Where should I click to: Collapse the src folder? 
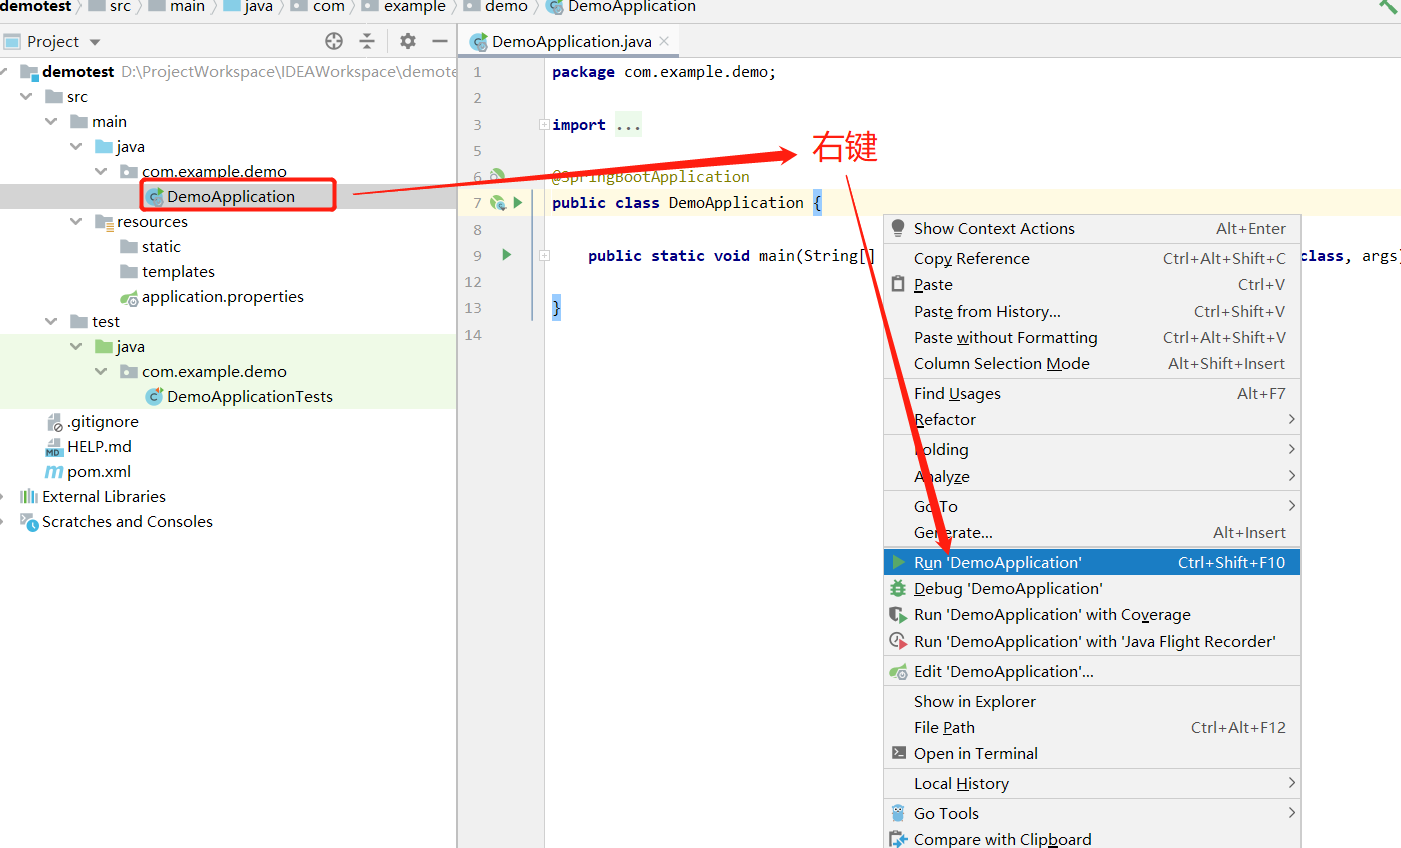point(27,97)
